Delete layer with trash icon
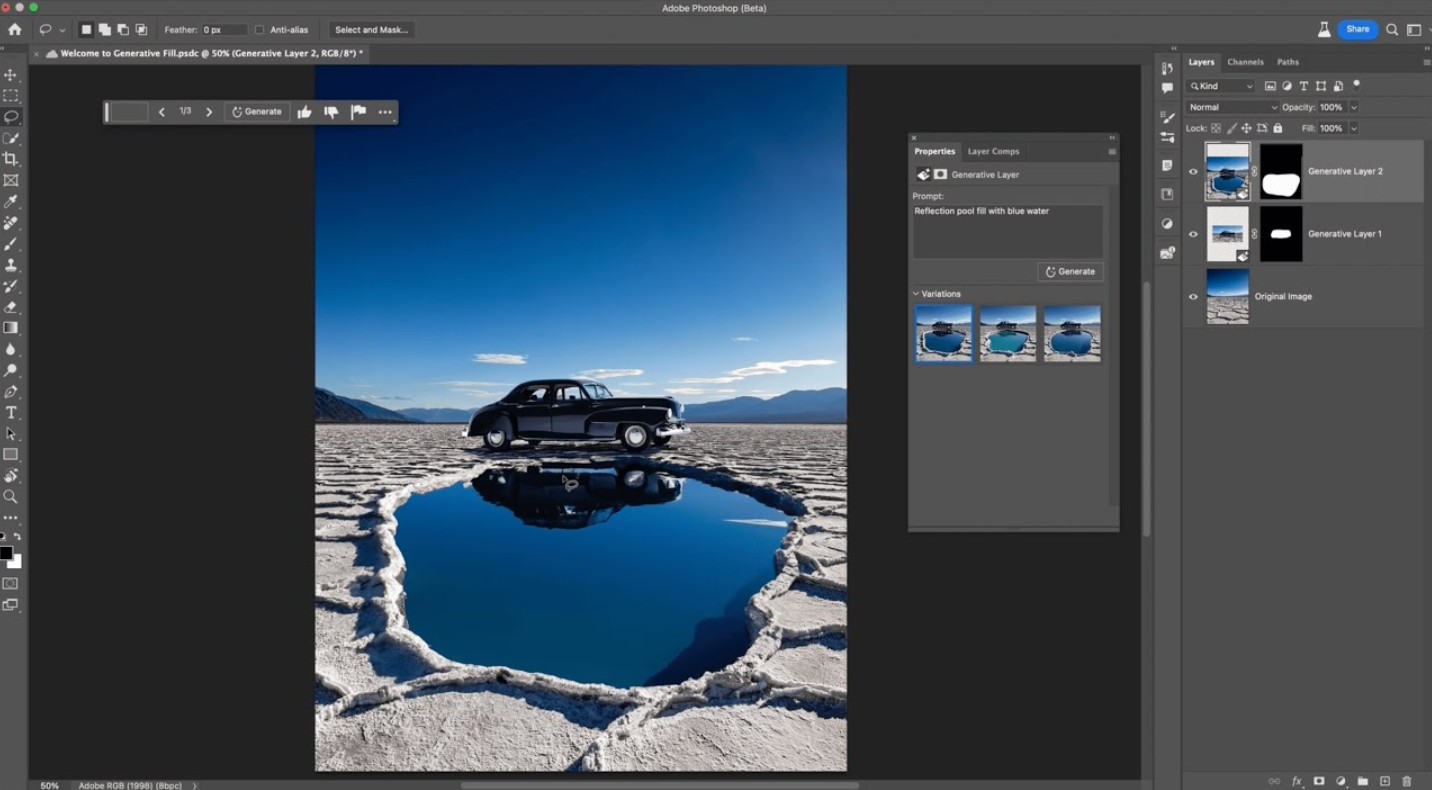Screen dimensions: 1432x790 1407,781
